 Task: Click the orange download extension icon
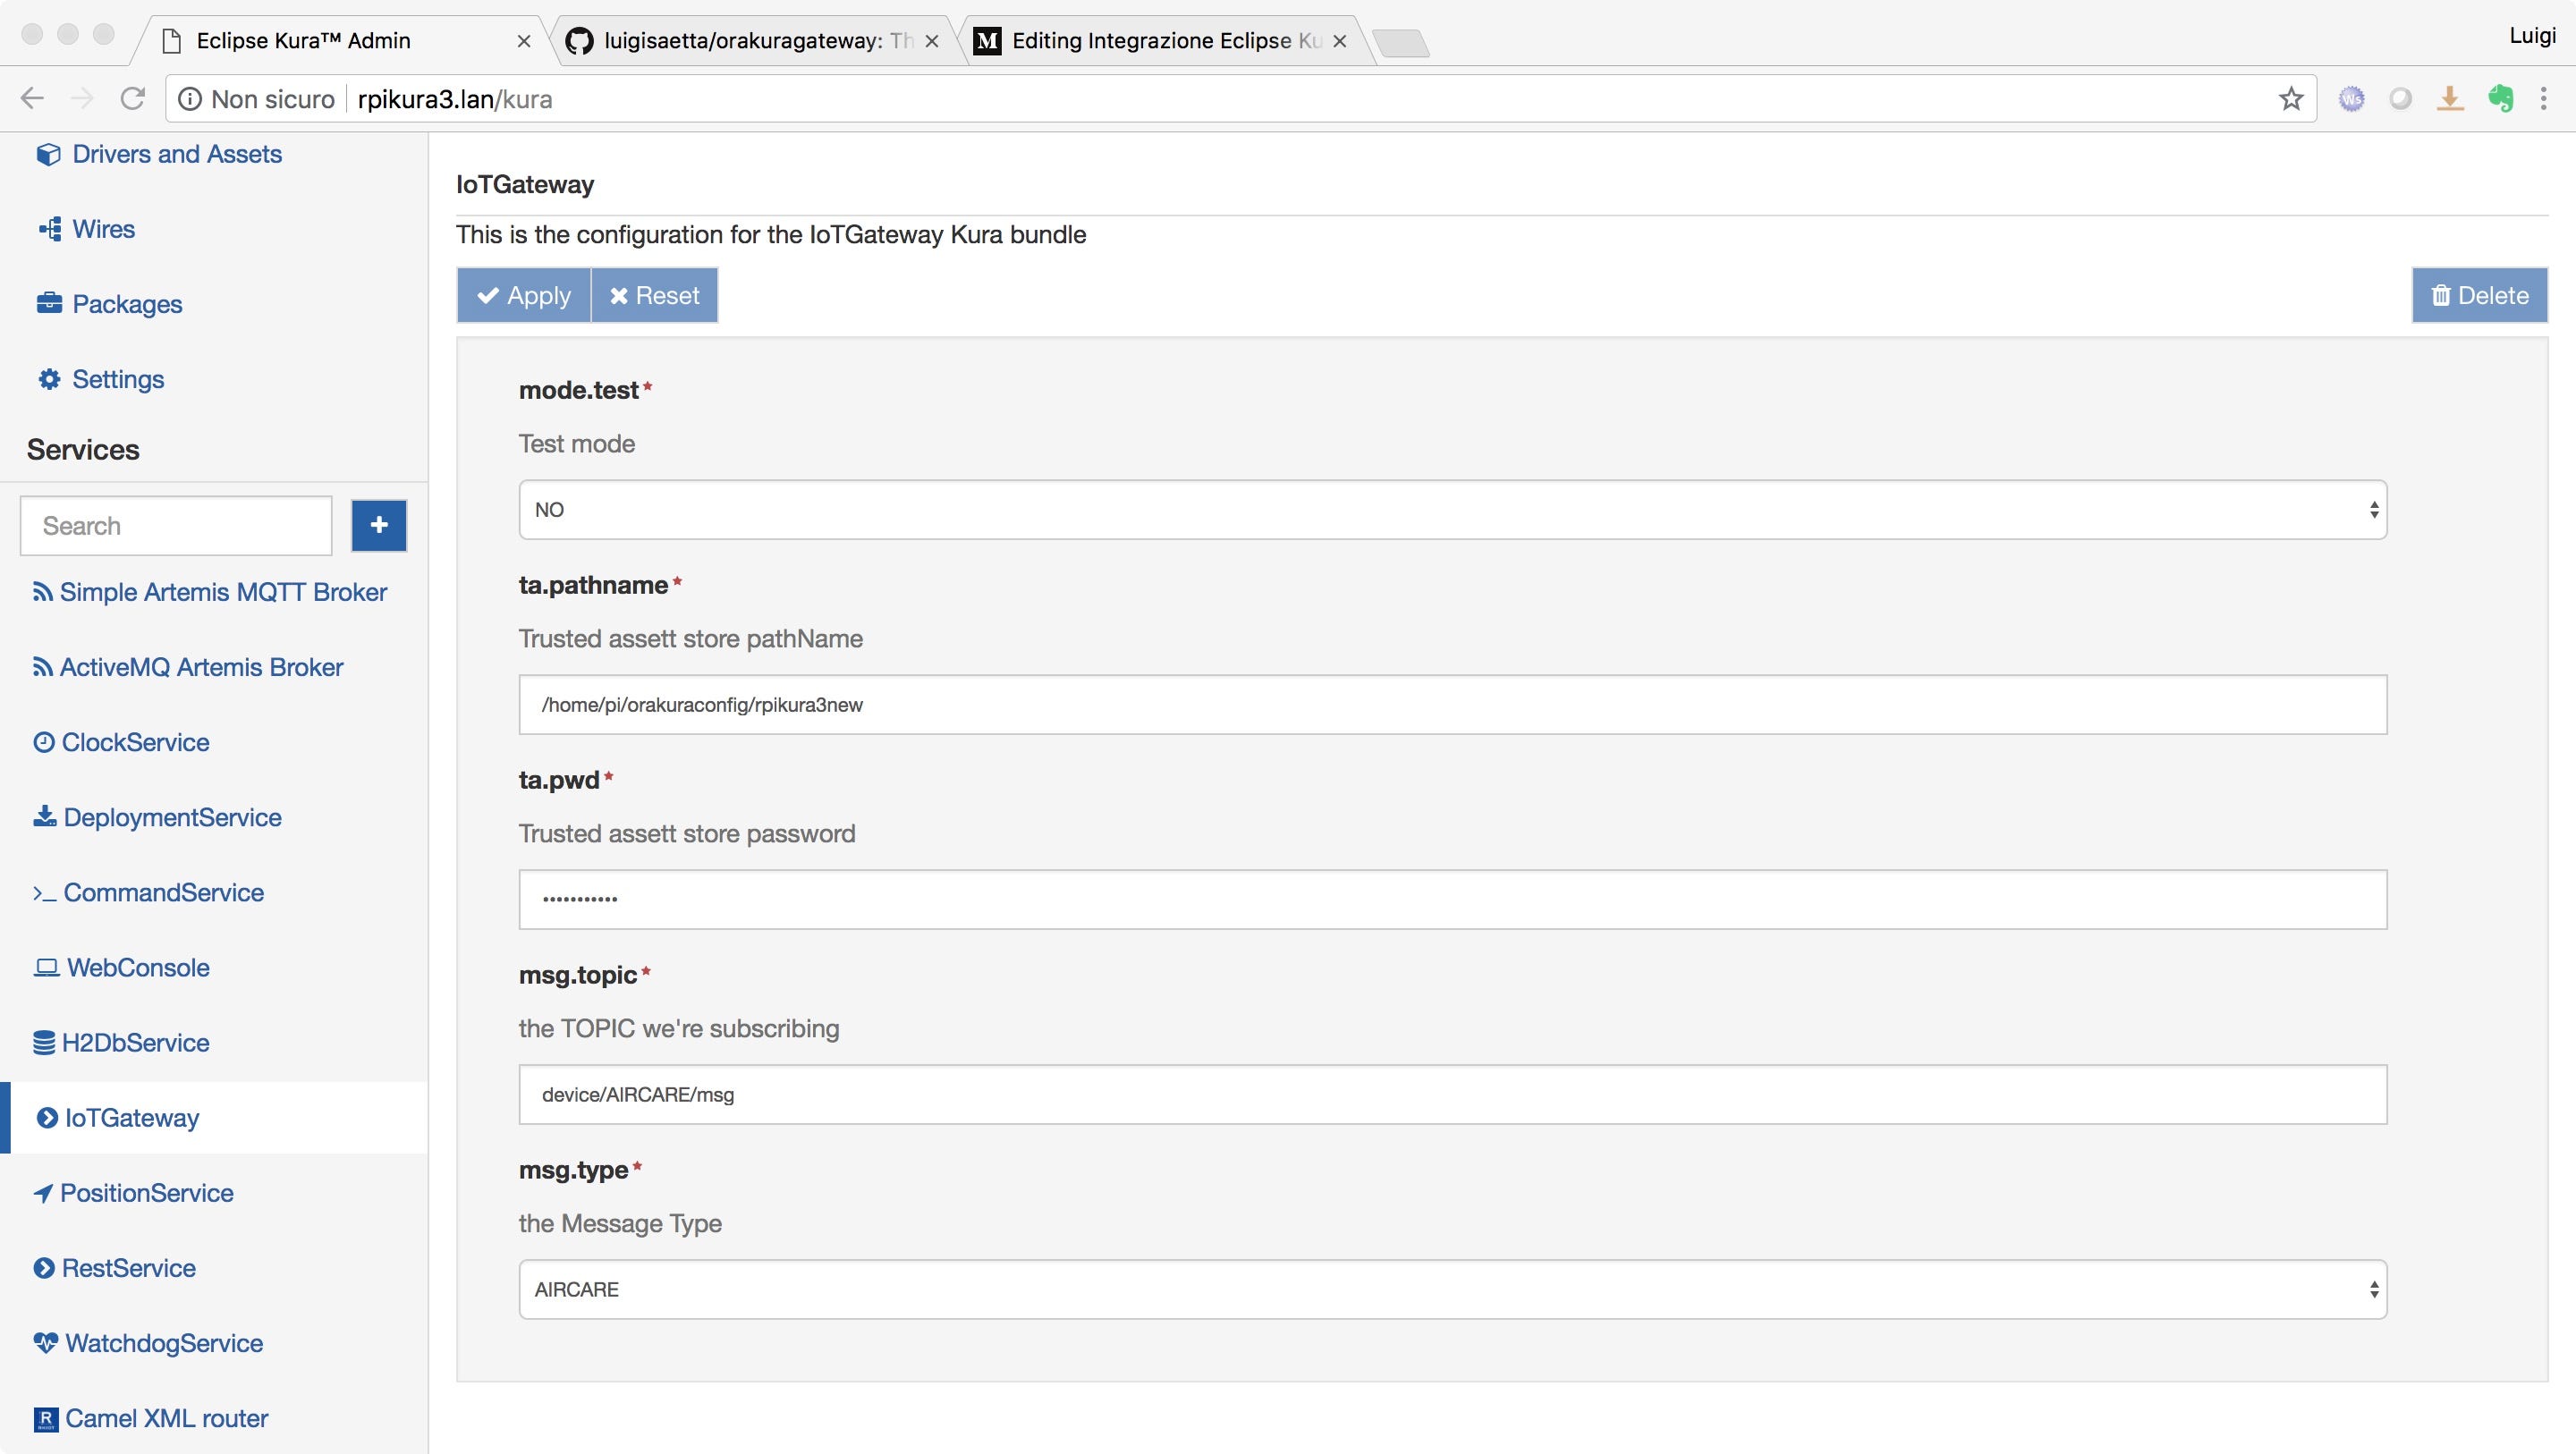2450,98
